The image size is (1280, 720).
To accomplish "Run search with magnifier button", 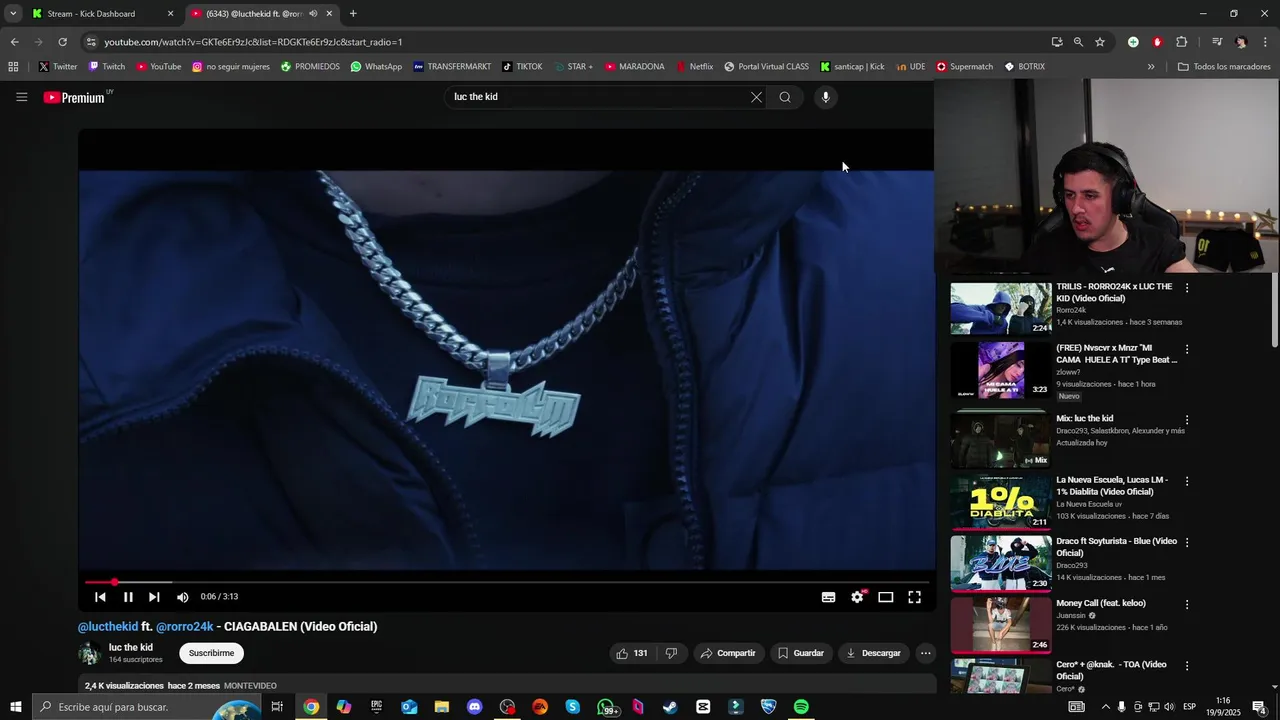I will [785, 97].
